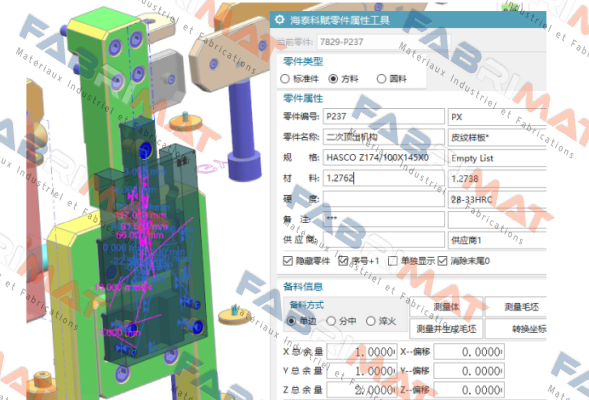This screenshot has width=589, height=400.
Task: Click the 66.000 mm dimension label
Action: pos(139,235)
